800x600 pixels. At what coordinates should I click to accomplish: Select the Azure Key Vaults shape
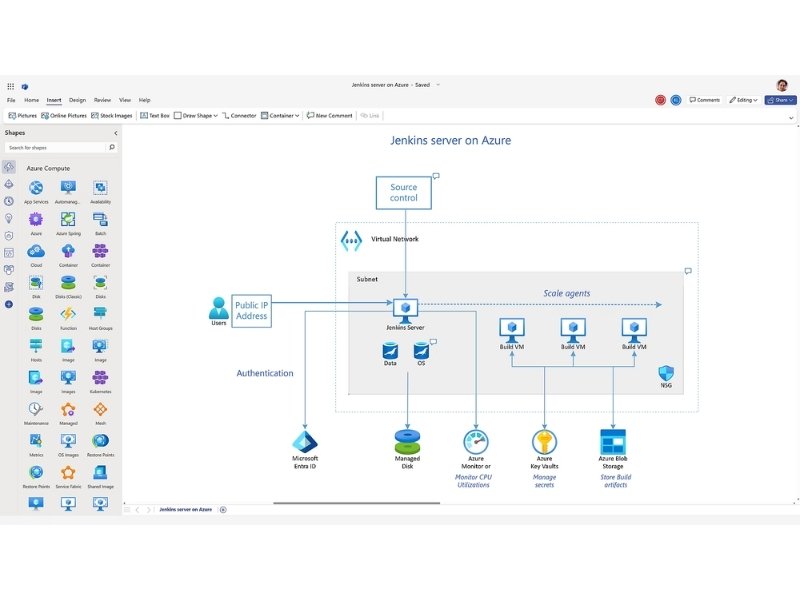tap(544, 449)
